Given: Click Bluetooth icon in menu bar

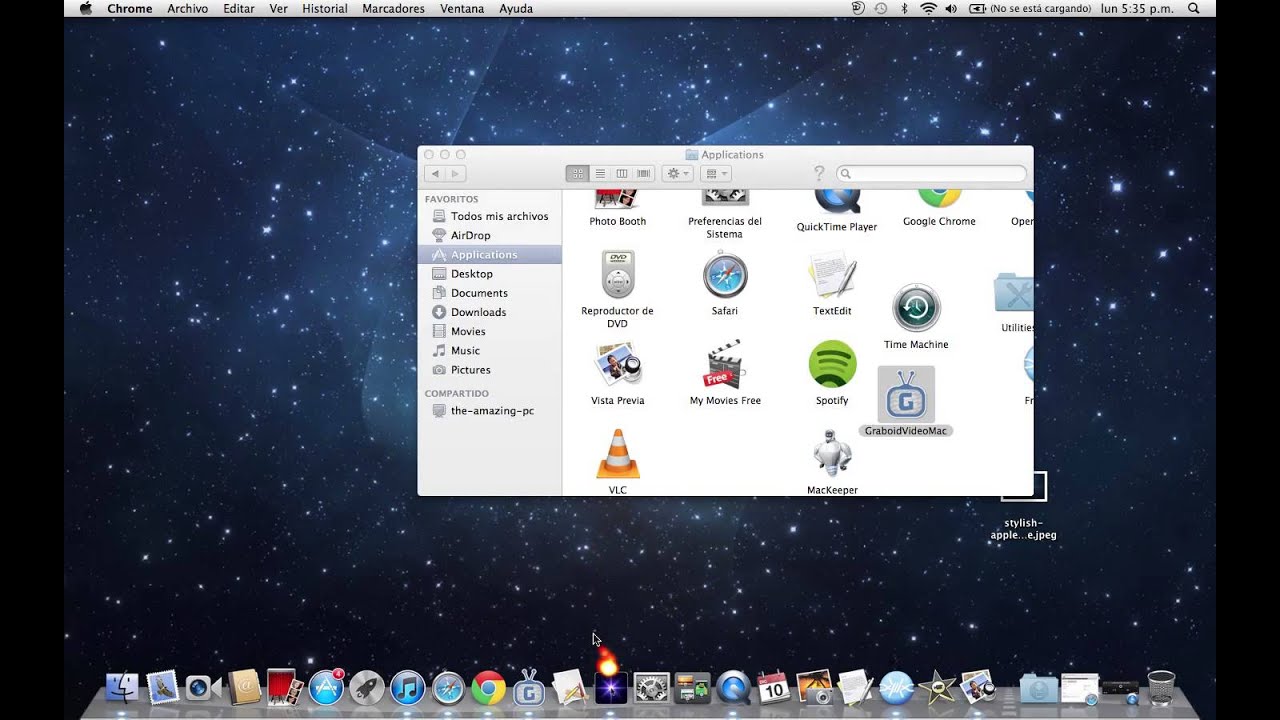Looking at the screenshot, I should coord(905,8).
